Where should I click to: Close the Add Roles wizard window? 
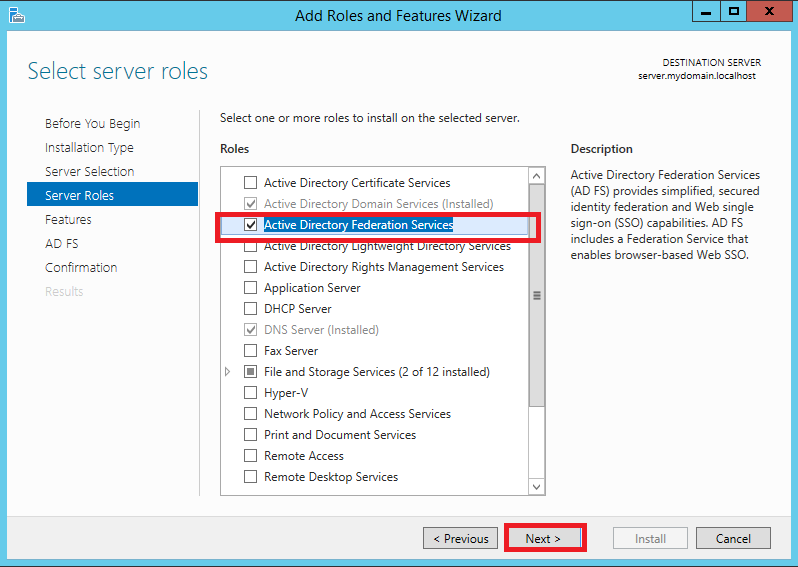(x=770, y=11)
